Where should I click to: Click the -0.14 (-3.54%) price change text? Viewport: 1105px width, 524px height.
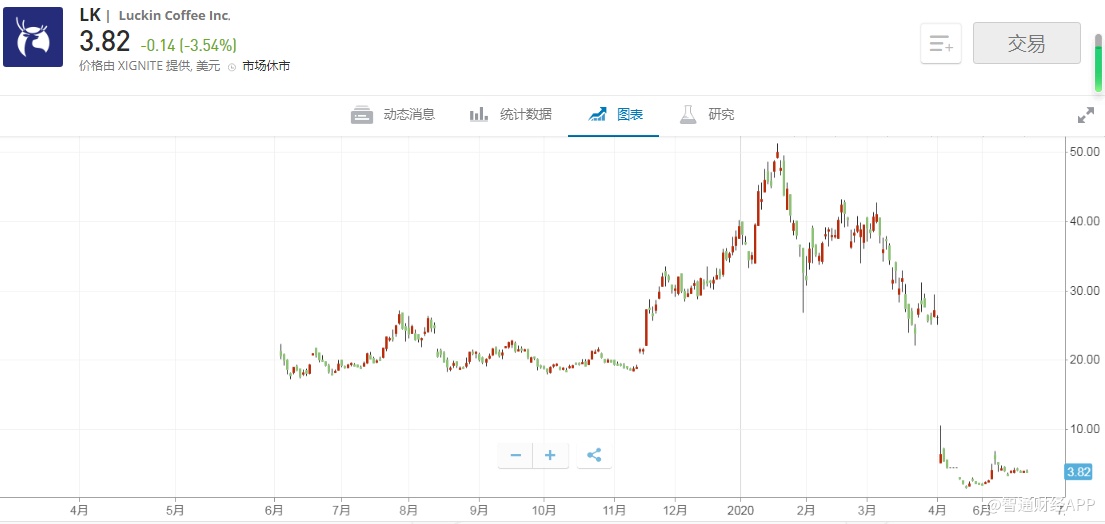189,45
